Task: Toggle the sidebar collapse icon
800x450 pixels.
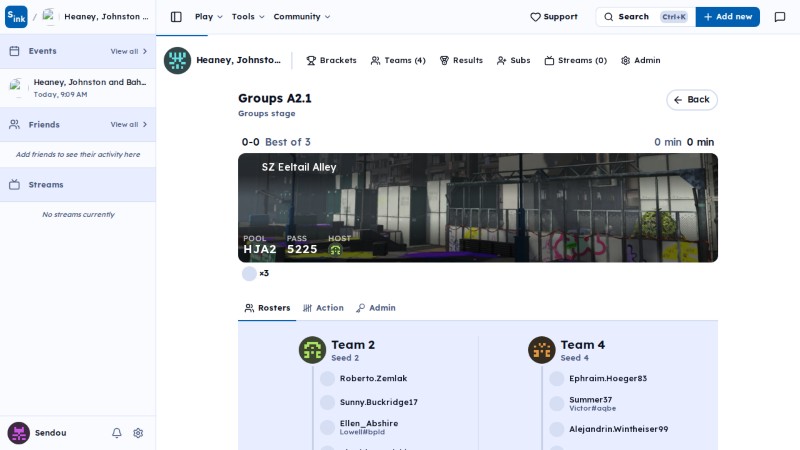Action: [x=176, y=17]
